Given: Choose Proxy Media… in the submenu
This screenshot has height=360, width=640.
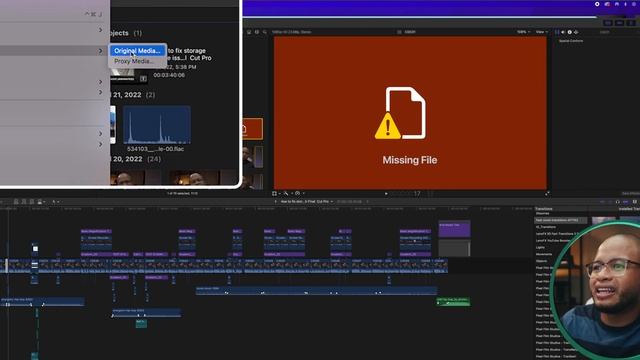Looking at the screenshot, I should point(134,61).
